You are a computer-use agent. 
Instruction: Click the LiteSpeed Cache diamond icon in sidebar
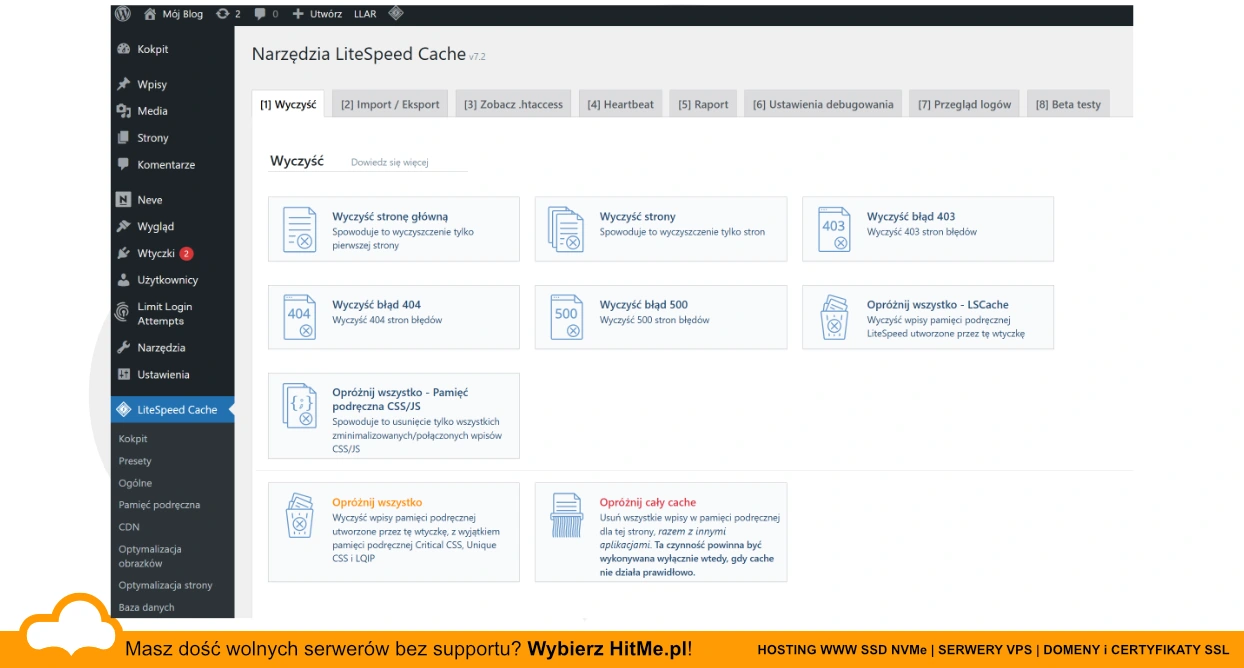(124, 410)
